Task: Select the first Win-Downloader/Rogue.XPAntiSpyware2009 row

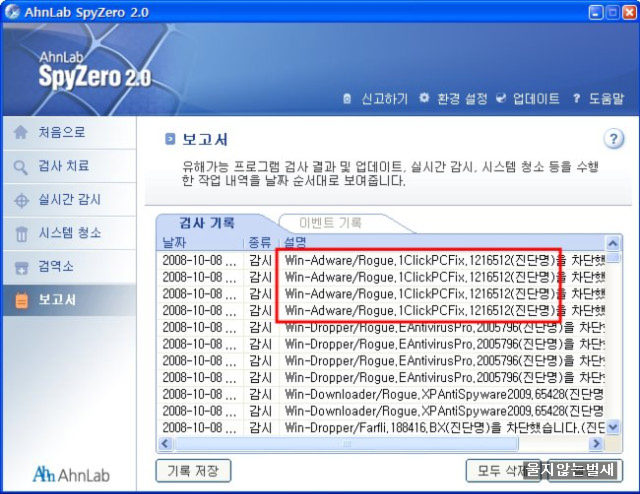Action: (381, 394)
